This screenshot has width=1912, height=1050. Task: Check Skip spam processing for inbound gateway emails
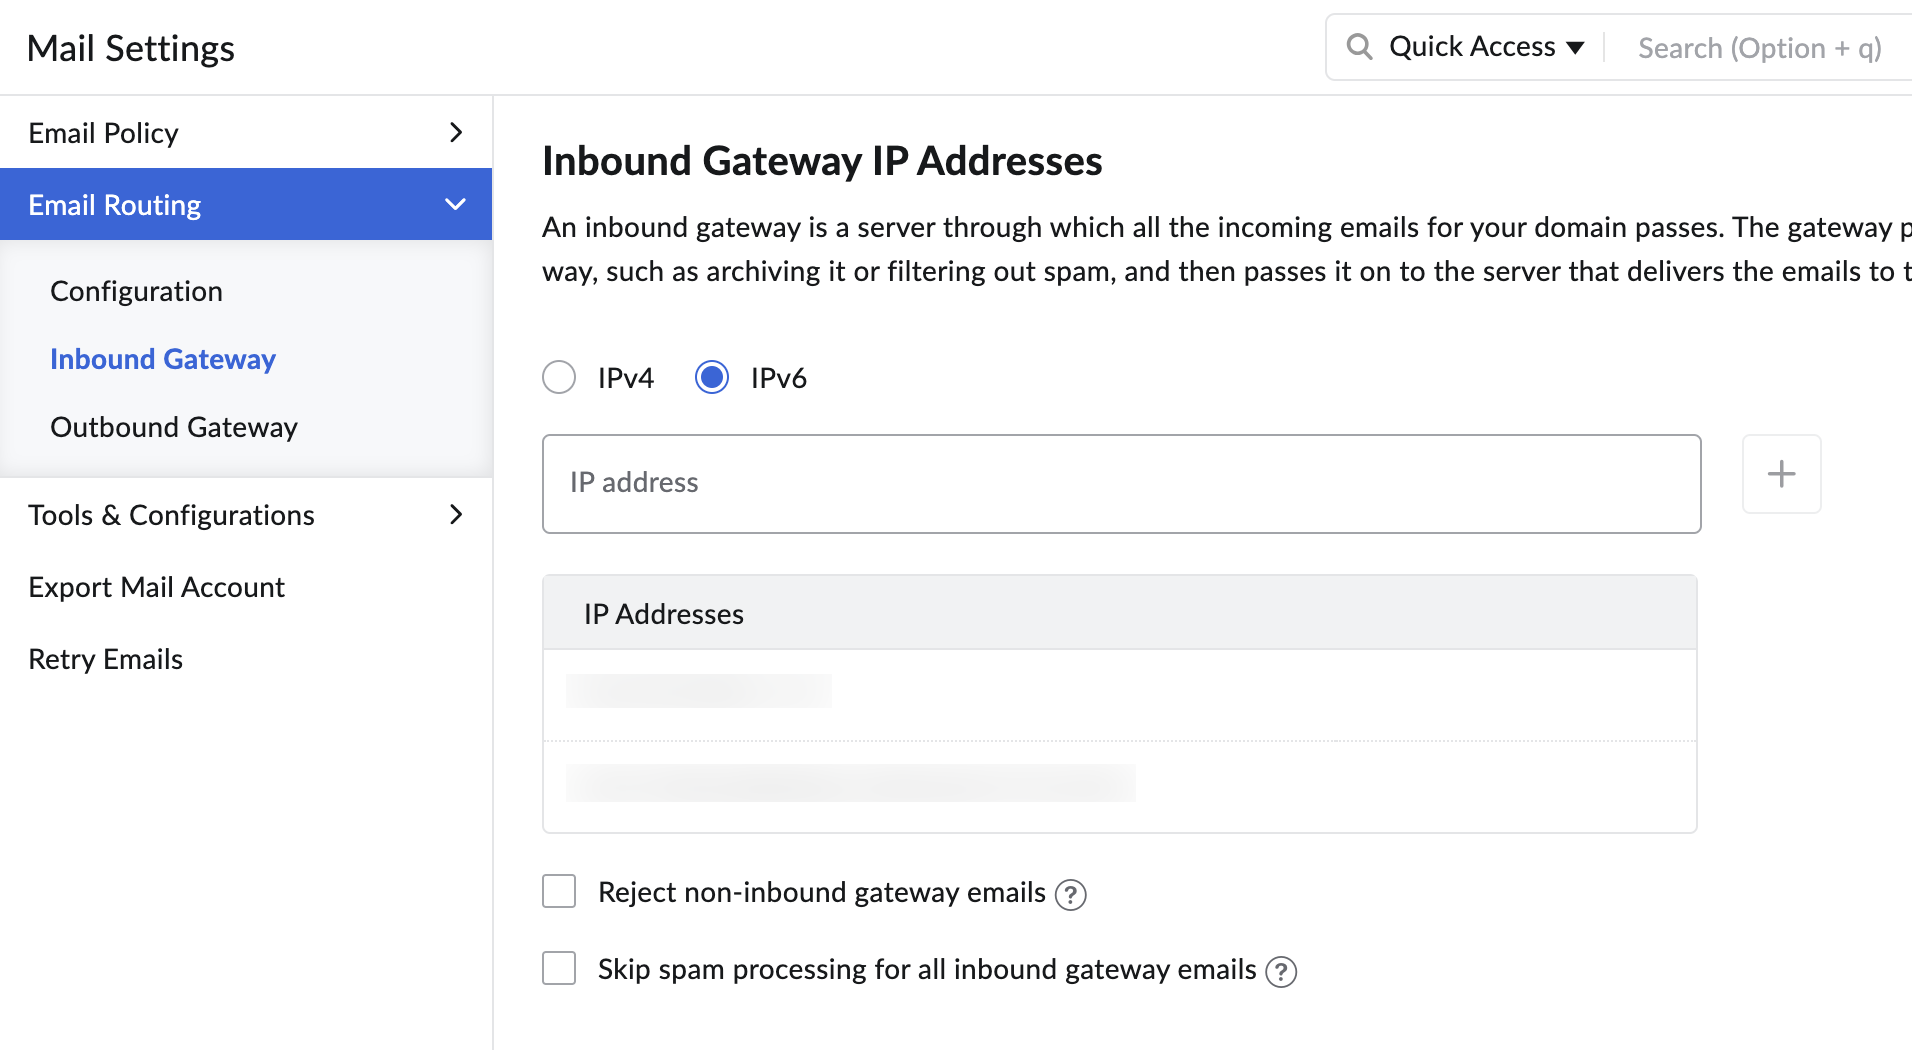(x=559, y=968)
